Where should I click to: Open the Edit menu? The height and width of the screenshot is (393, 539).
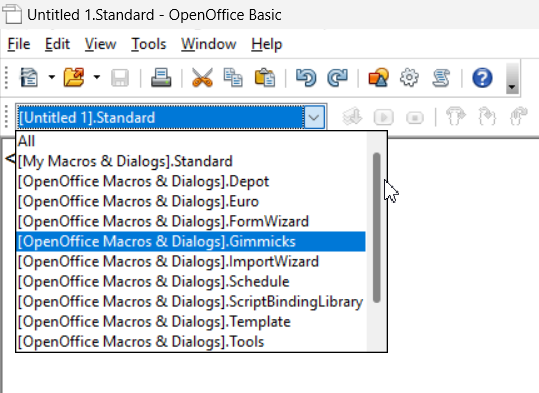coord(57,44)
